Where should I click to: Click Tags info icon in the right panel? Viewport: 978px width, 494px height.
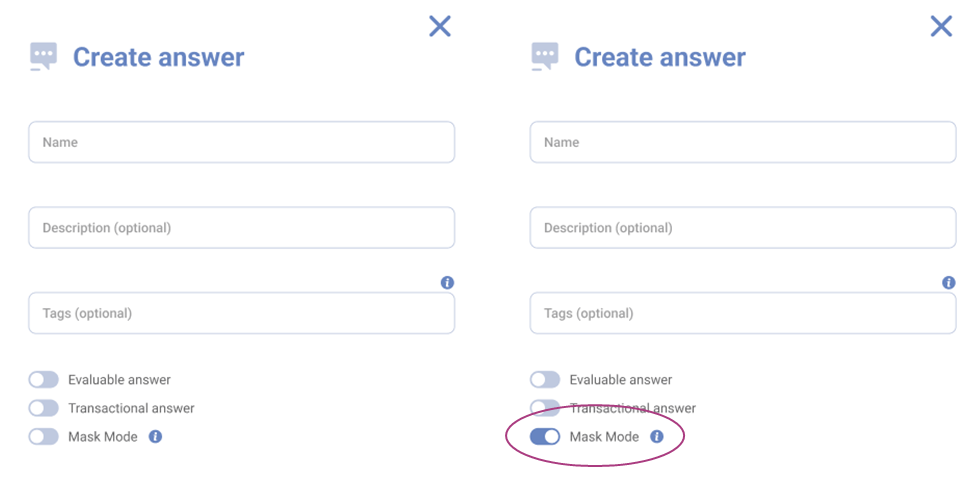pos(948,283)
